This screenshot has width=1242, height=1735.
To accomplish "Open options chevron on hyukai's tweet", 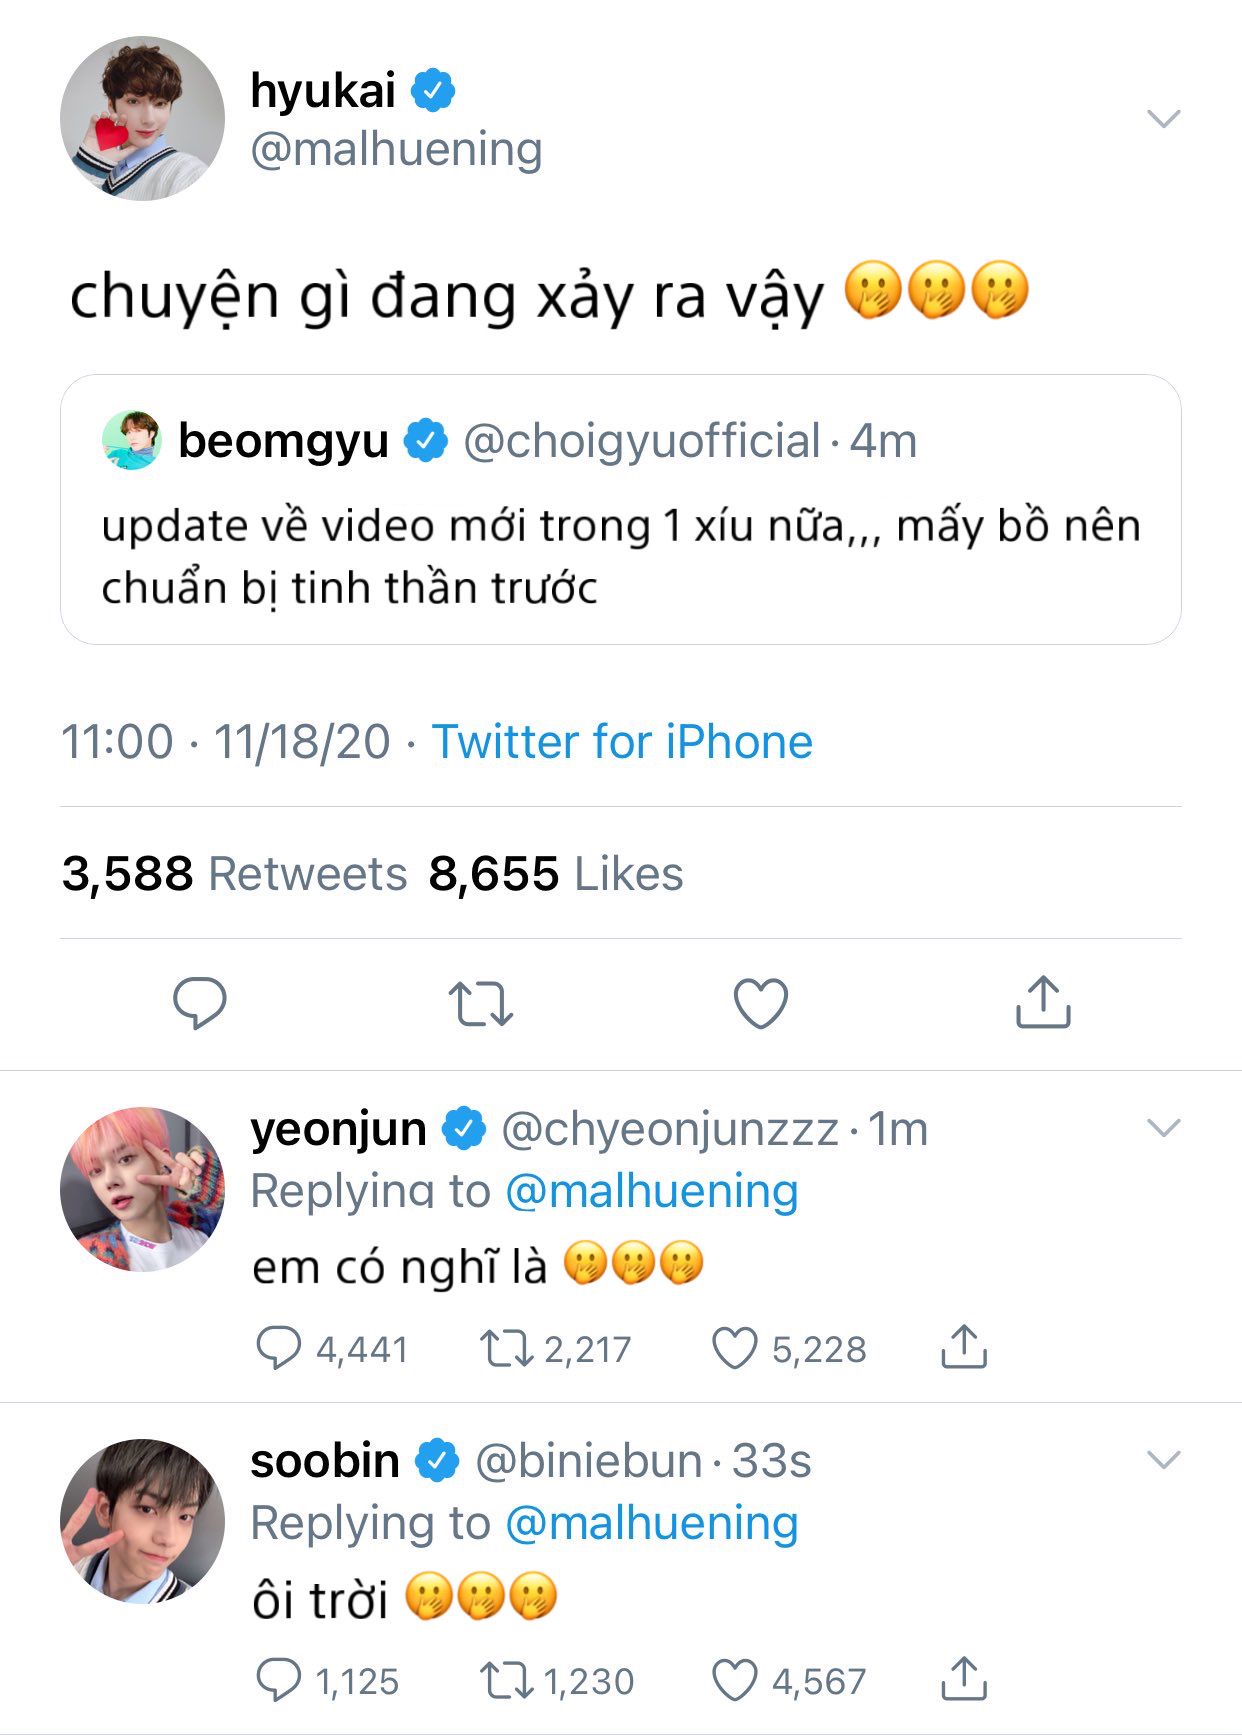I will (x=1164, y=119).
